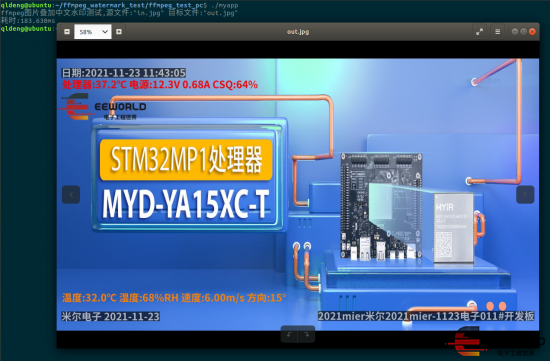Rotate the image counter-clockwise
The width and height of the screenshot is (550, 361).
click(x=289, y=335)
